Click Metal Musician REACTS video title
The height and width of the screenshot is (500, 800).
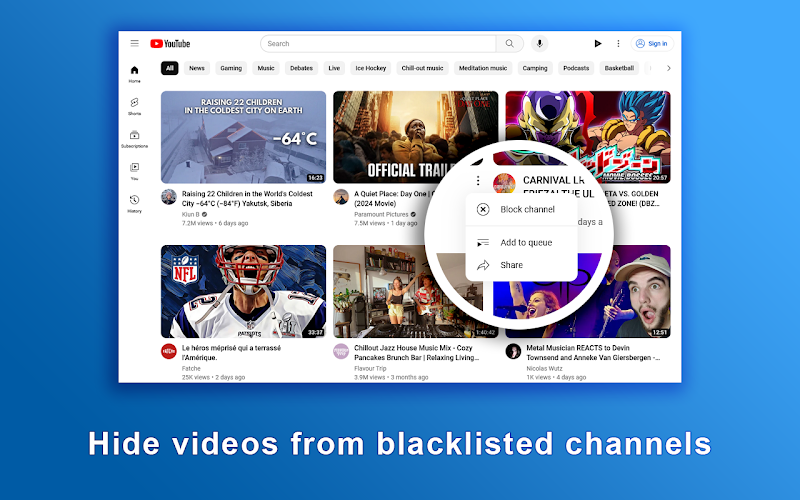(593, 353)
